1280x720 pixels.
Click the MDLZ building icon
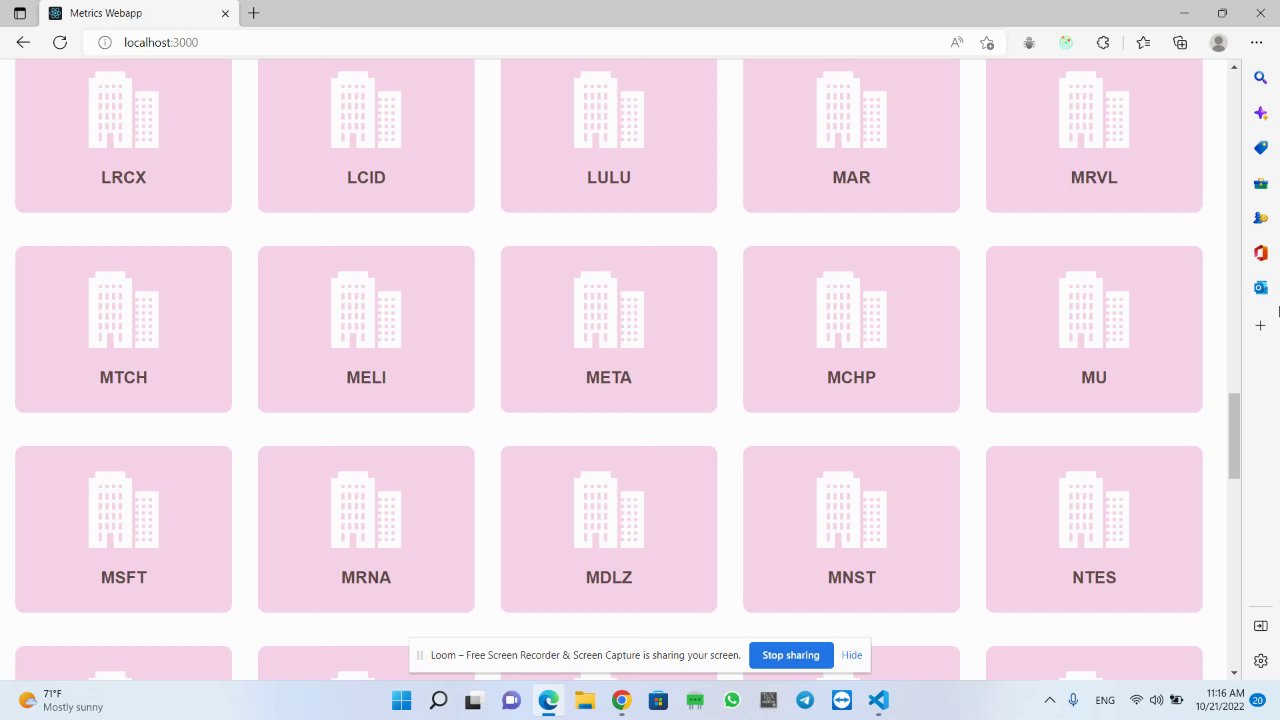tap(609, 509)
